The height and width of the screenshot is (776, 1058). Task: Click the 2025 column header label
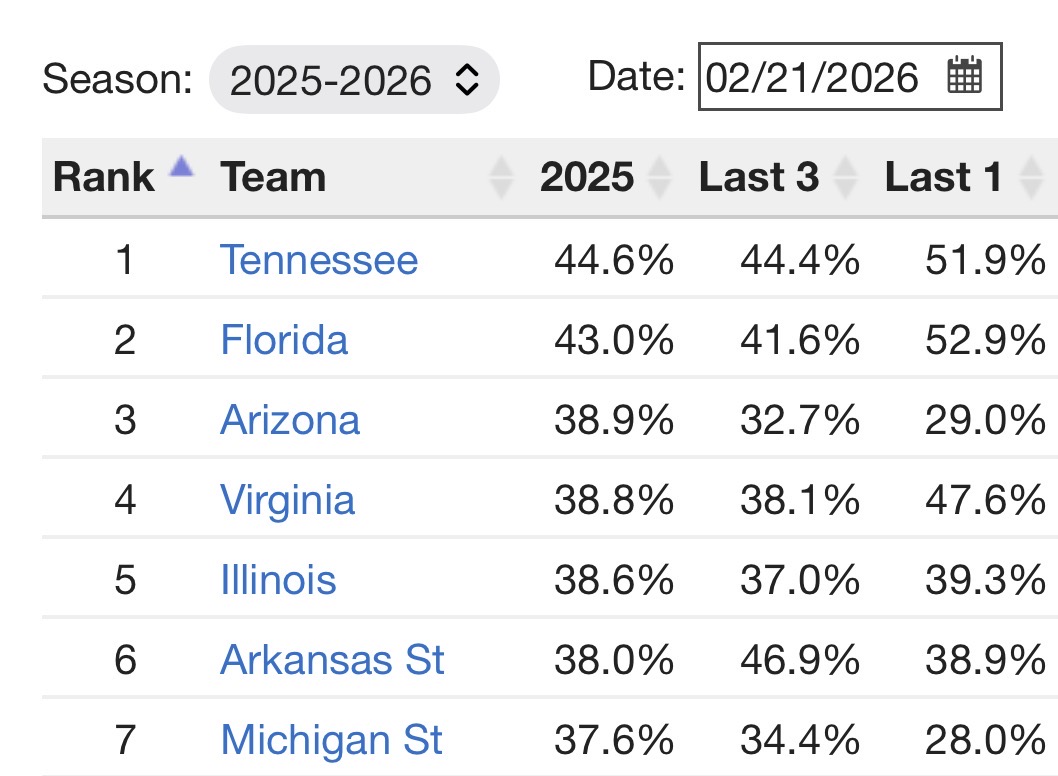[x=587, y=178]
